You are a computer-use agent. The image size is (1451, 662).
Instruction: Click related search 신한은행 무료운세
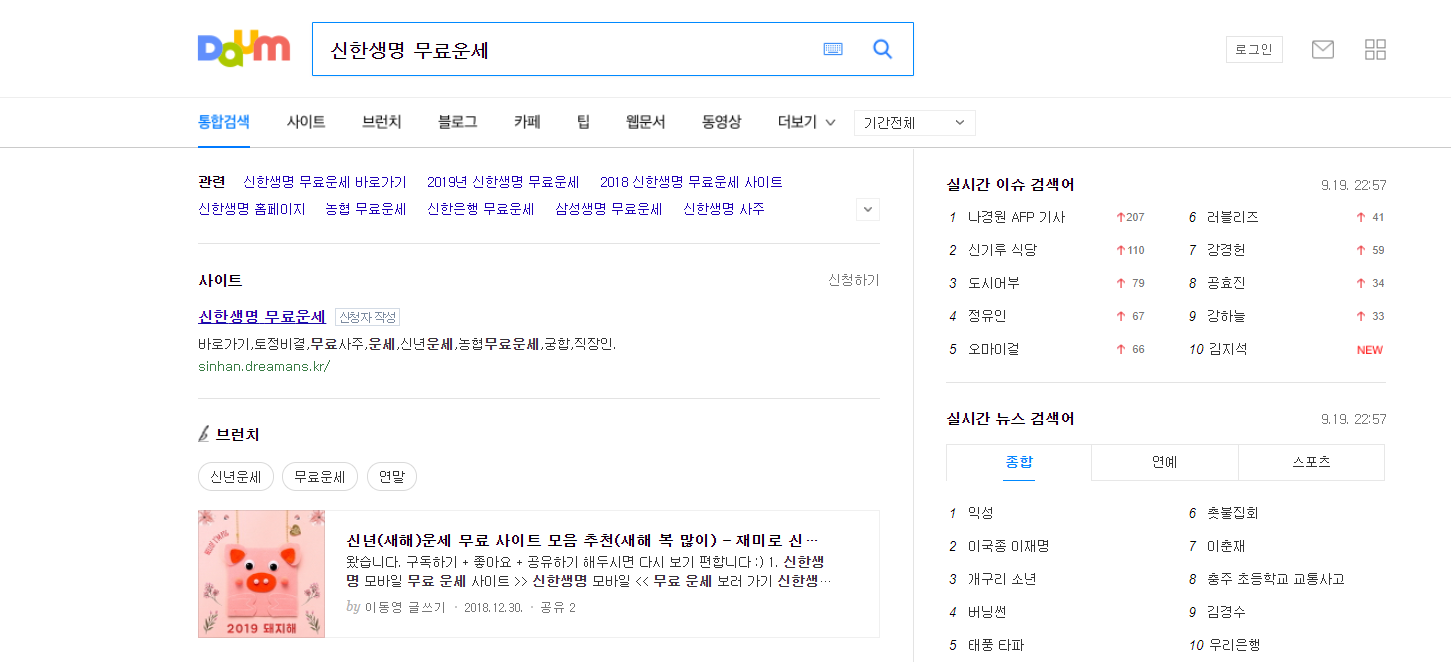[481, 209]
